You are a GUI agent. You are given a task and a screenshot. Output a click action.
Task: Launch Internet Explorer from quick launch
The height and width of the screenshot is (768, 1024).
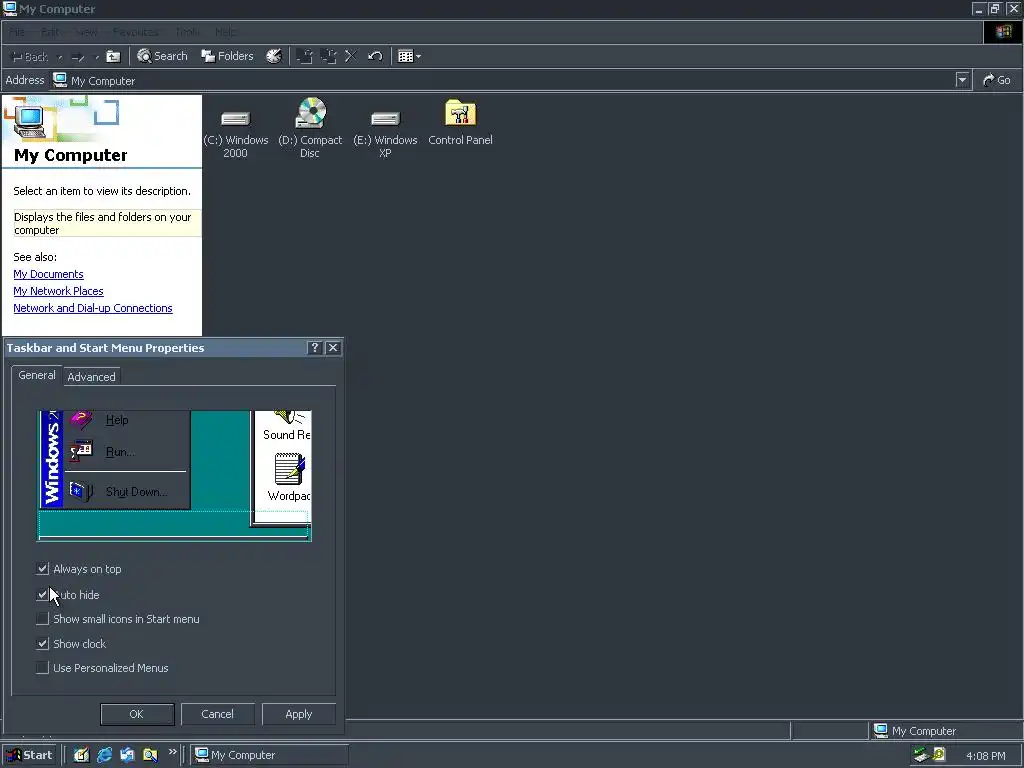[x=104, y=755]
